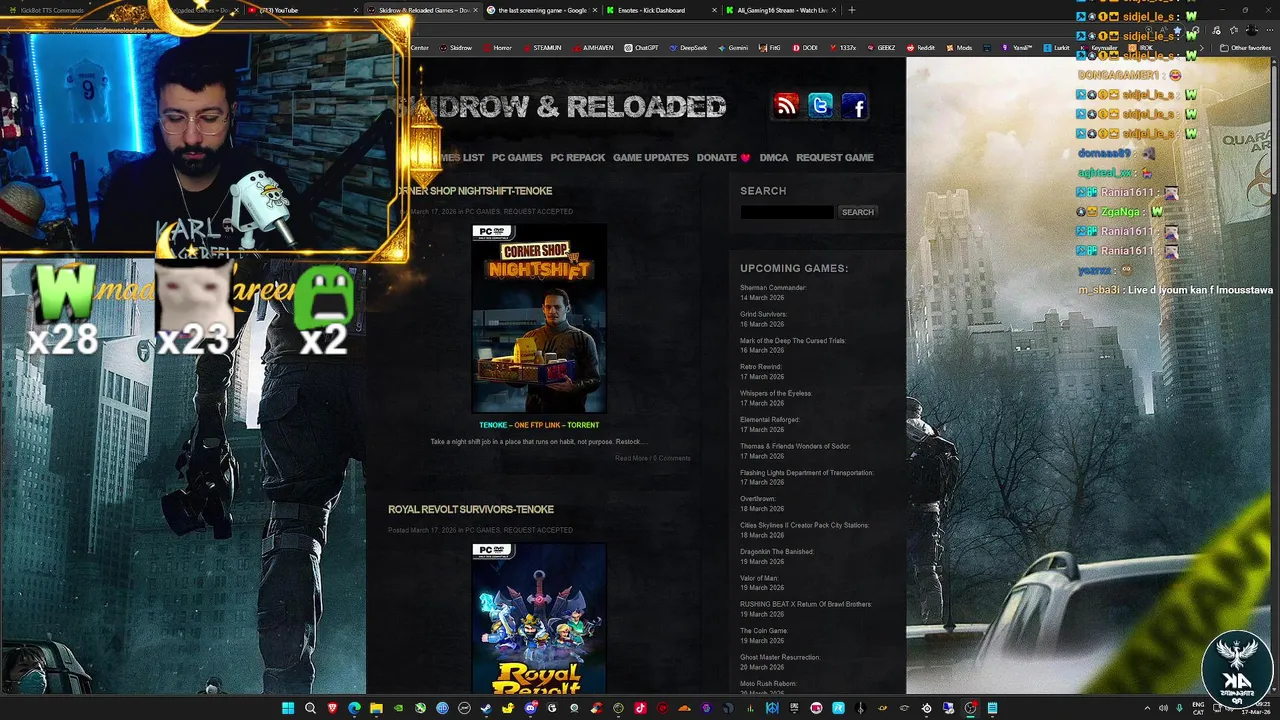Image resolution: width=1280 pixels, height=720 pixels.
Task: Click 'Dragonkin The Banished' in Upcoming Games
Action: (x=777, y=552)
